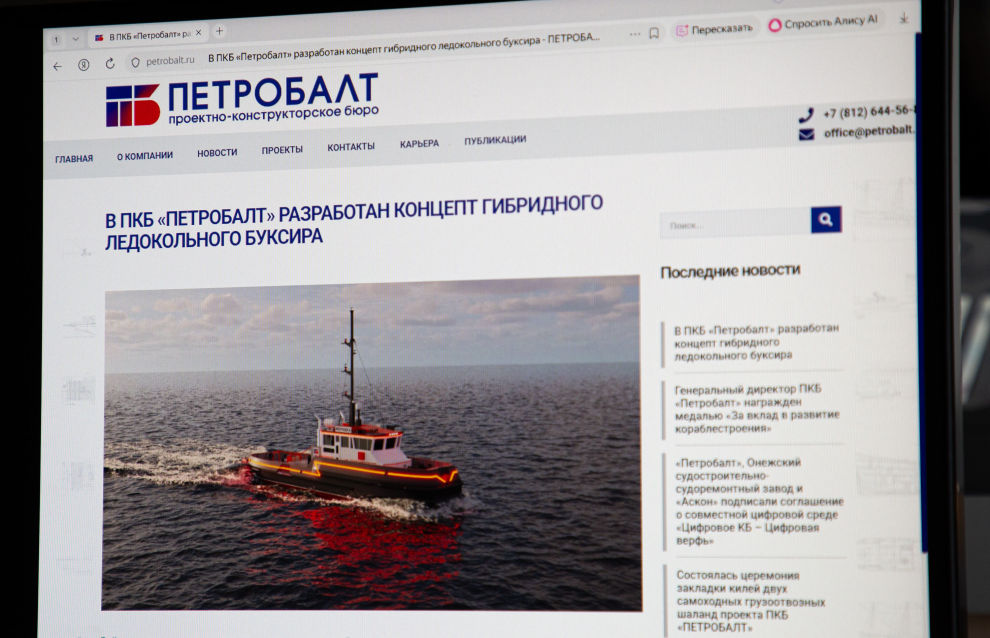The height and width of the screenshot is (638, 990).
Task: Open site information icon in address bar
Action: click(x=136, y=61)
